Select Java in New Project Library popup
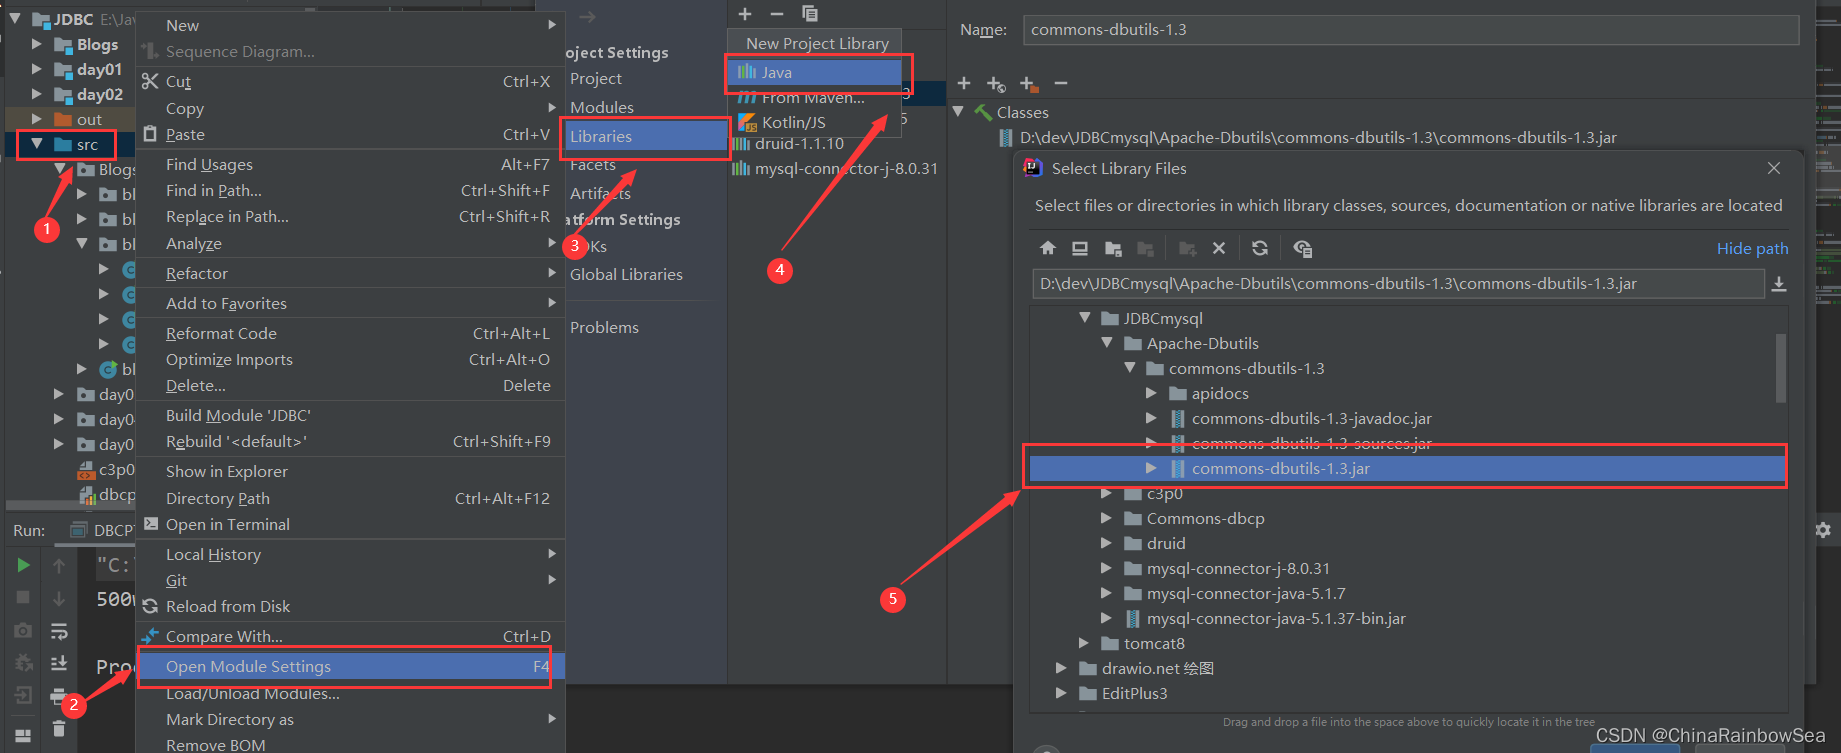1841x753 pixels. coord(814,72)
